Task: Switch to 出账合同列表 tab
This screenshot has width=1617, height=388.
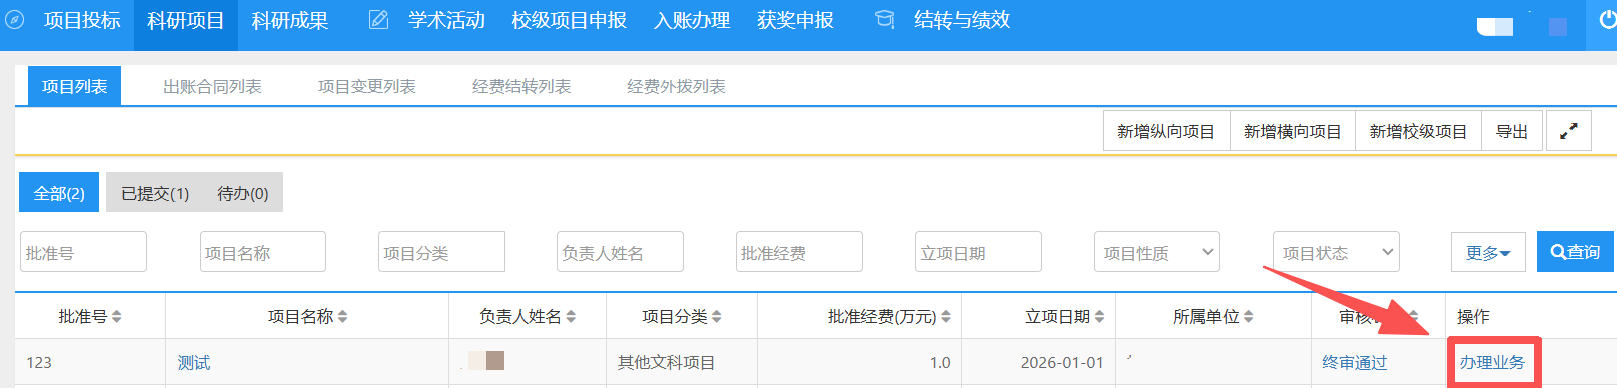Action: click(x=212, y=87)
